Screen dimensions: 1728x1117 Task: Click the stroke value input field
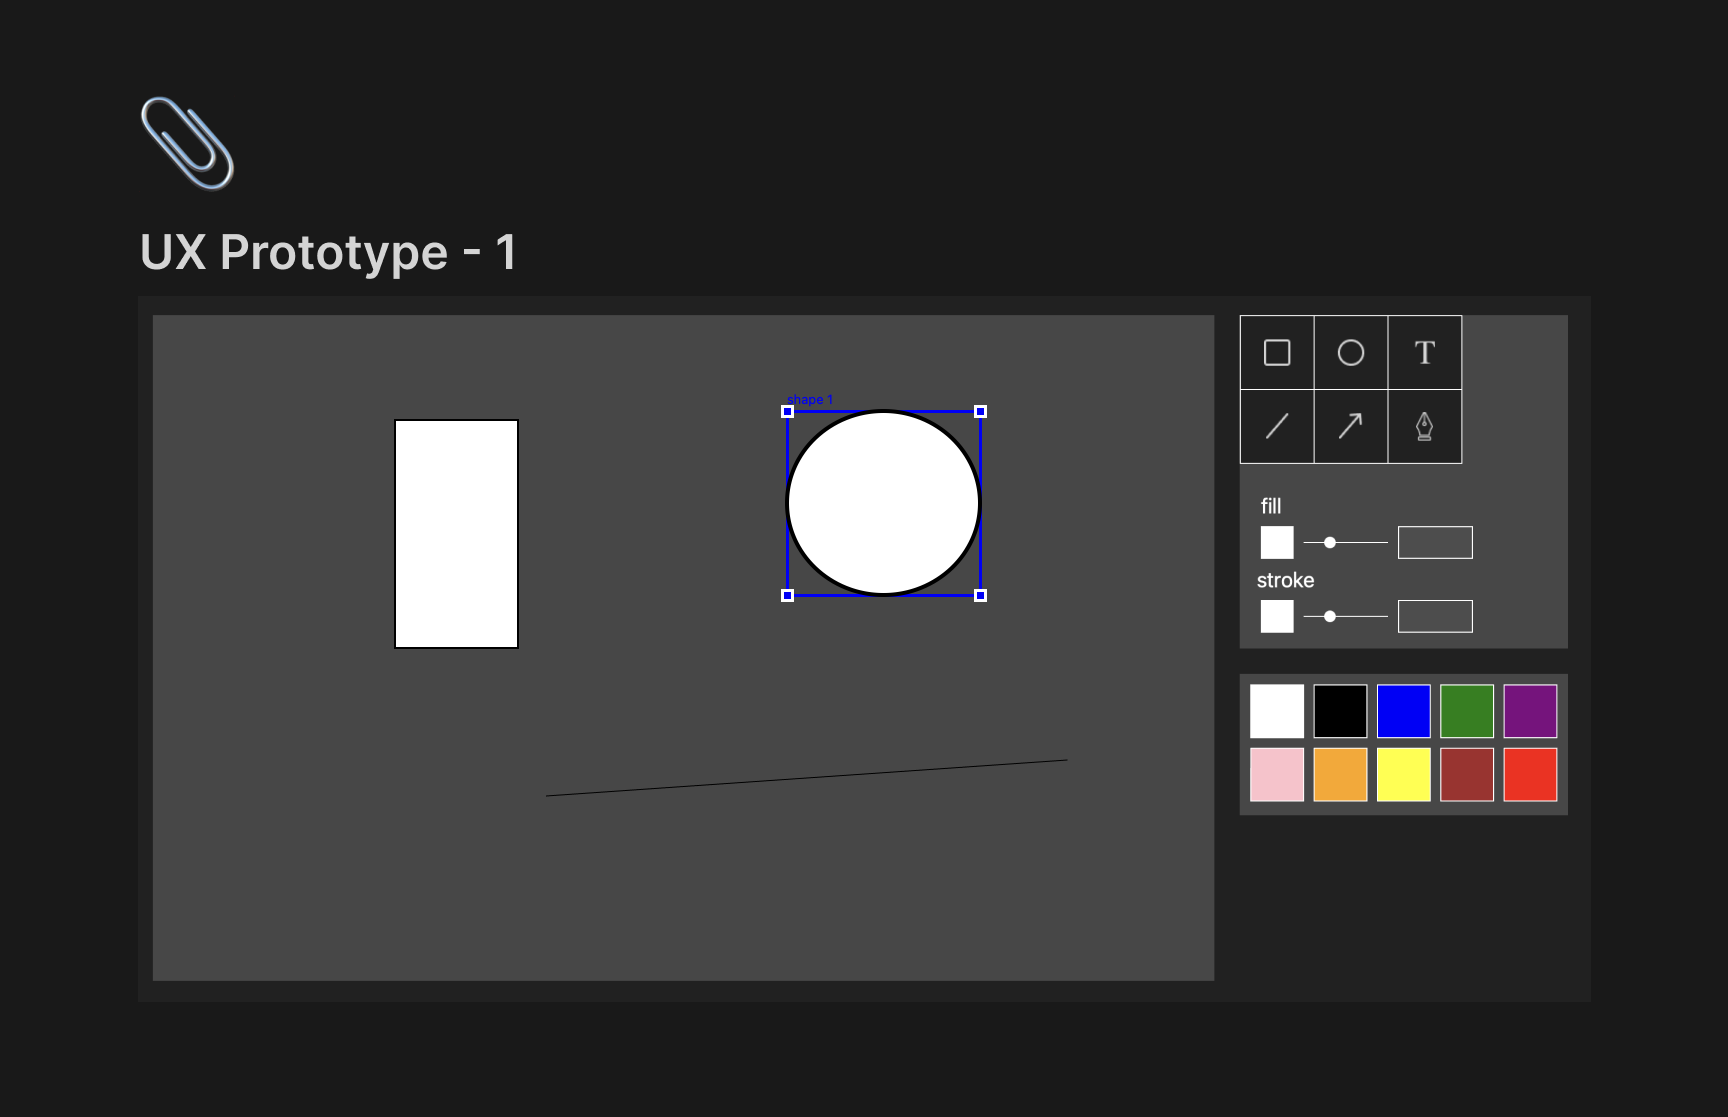click(x=1435, y=617)
